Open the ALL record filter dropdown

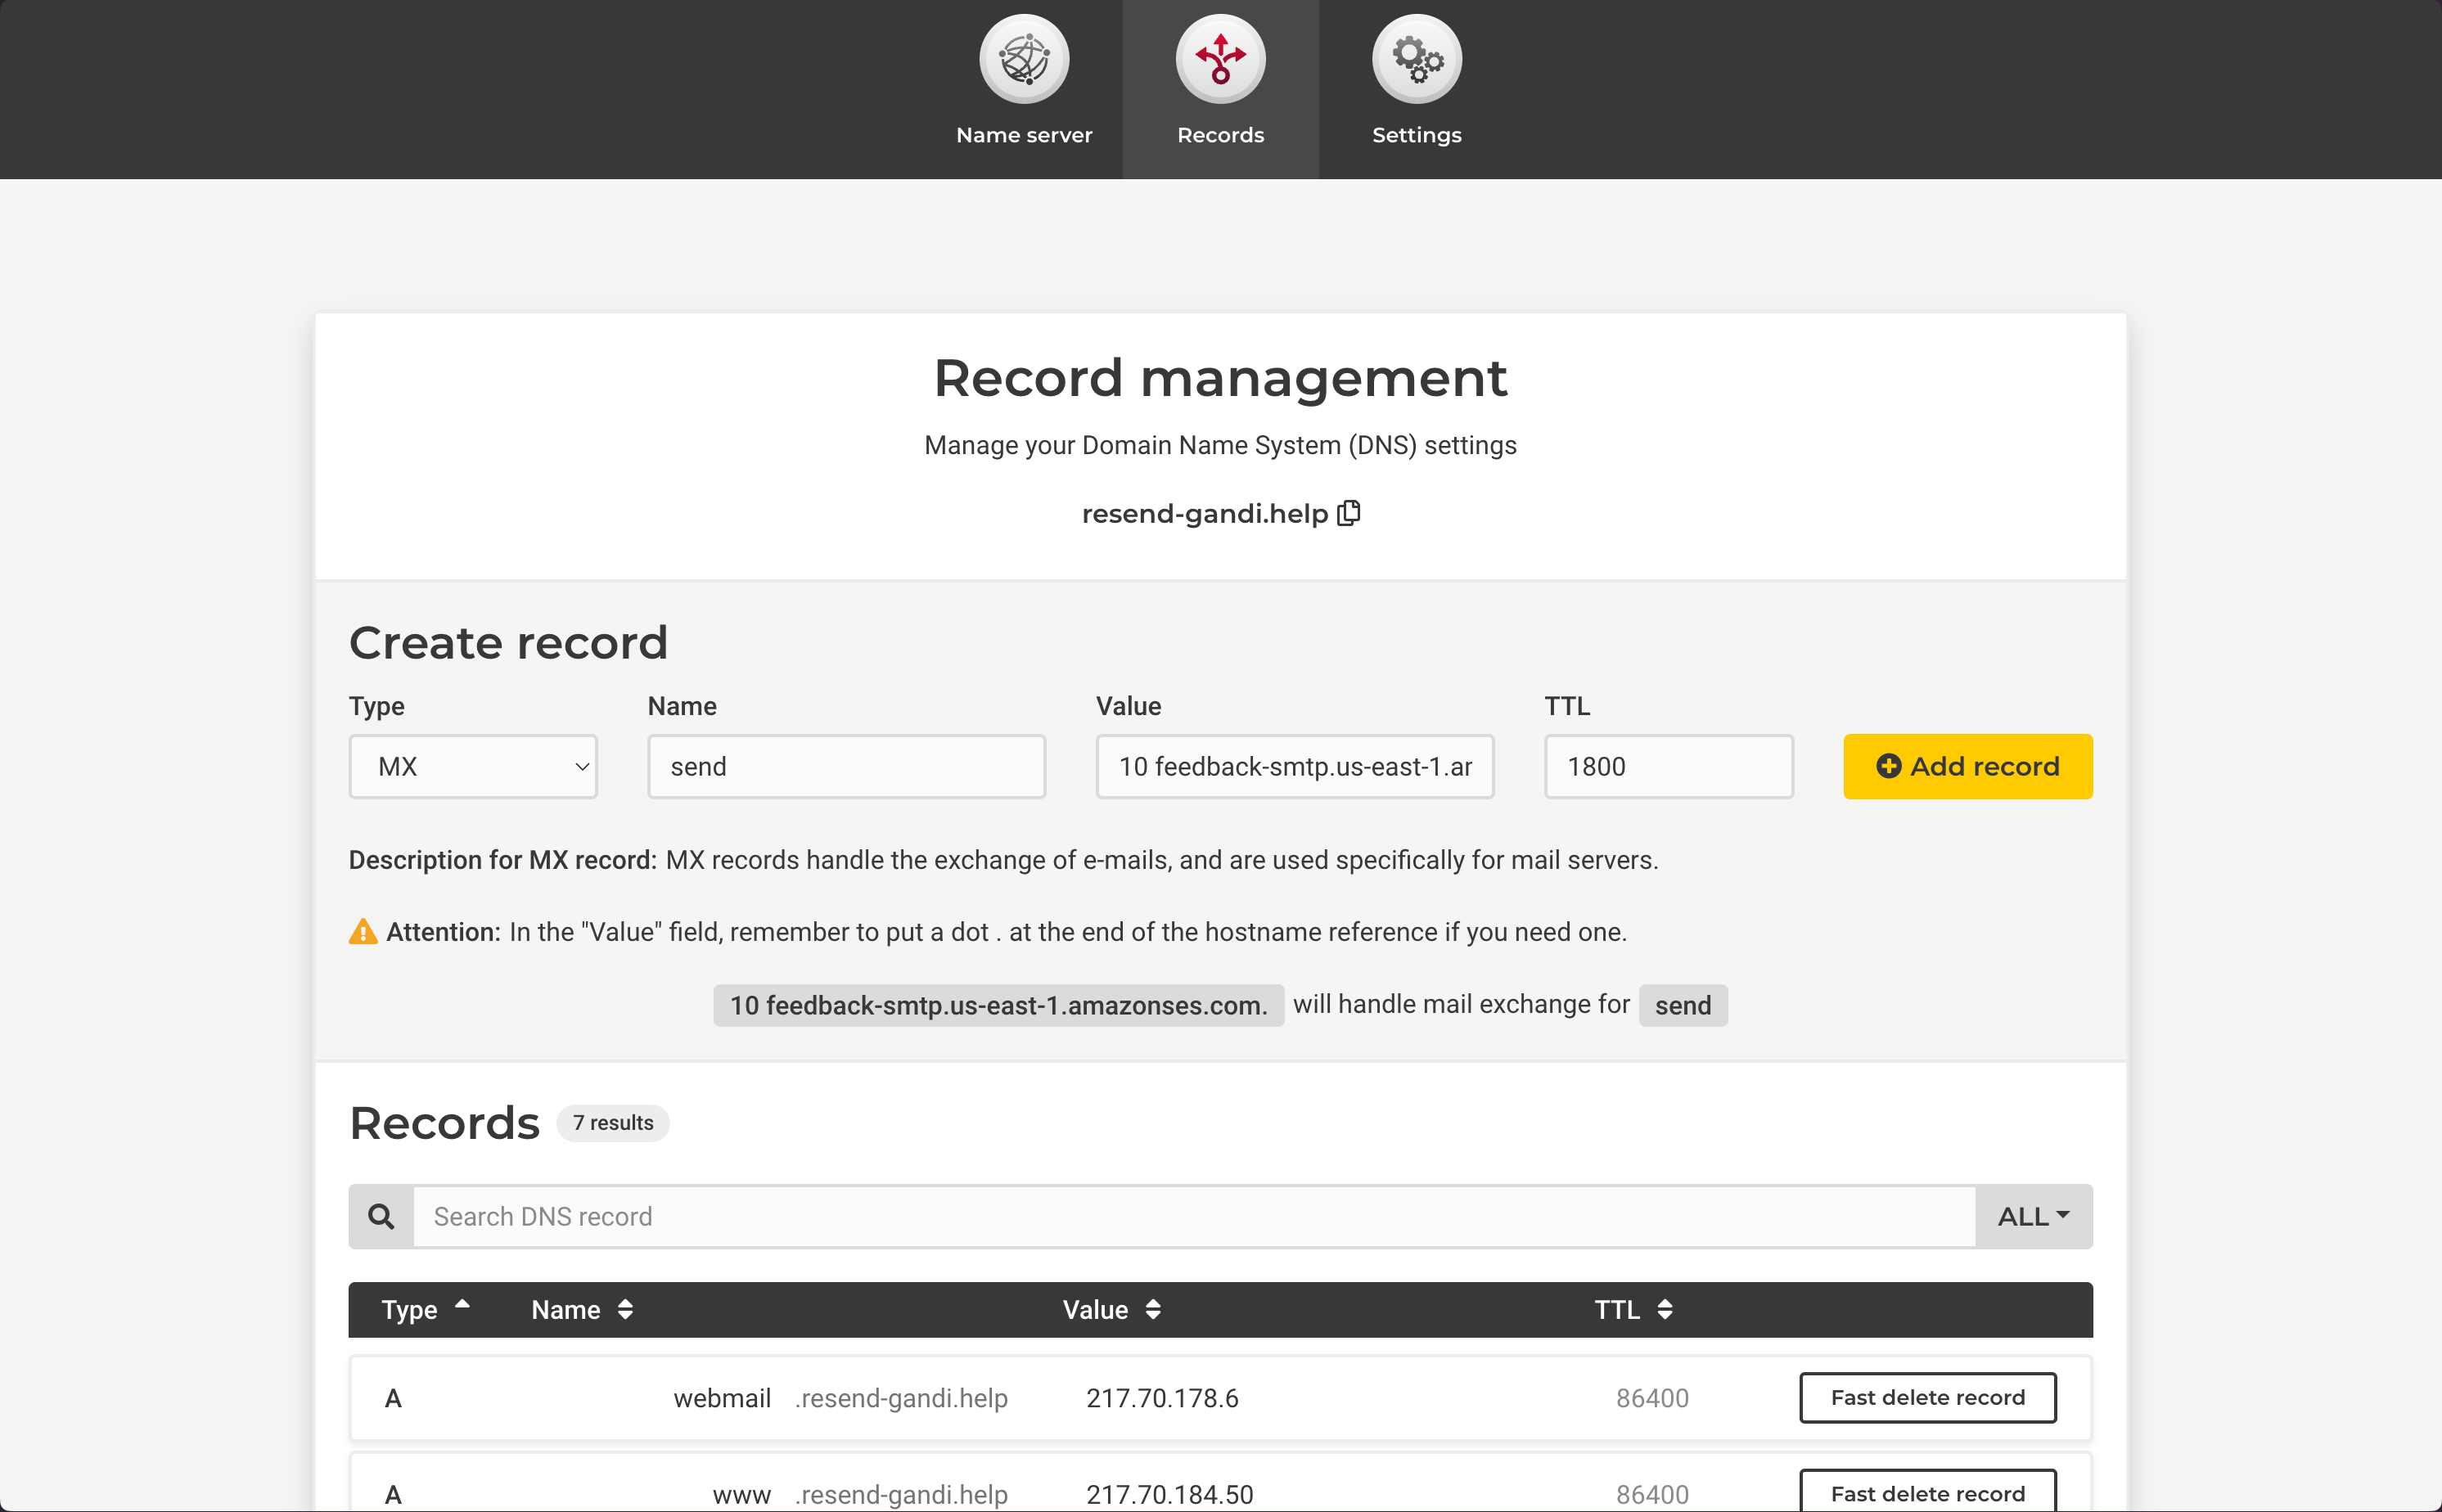(x=2034, y=1216)
